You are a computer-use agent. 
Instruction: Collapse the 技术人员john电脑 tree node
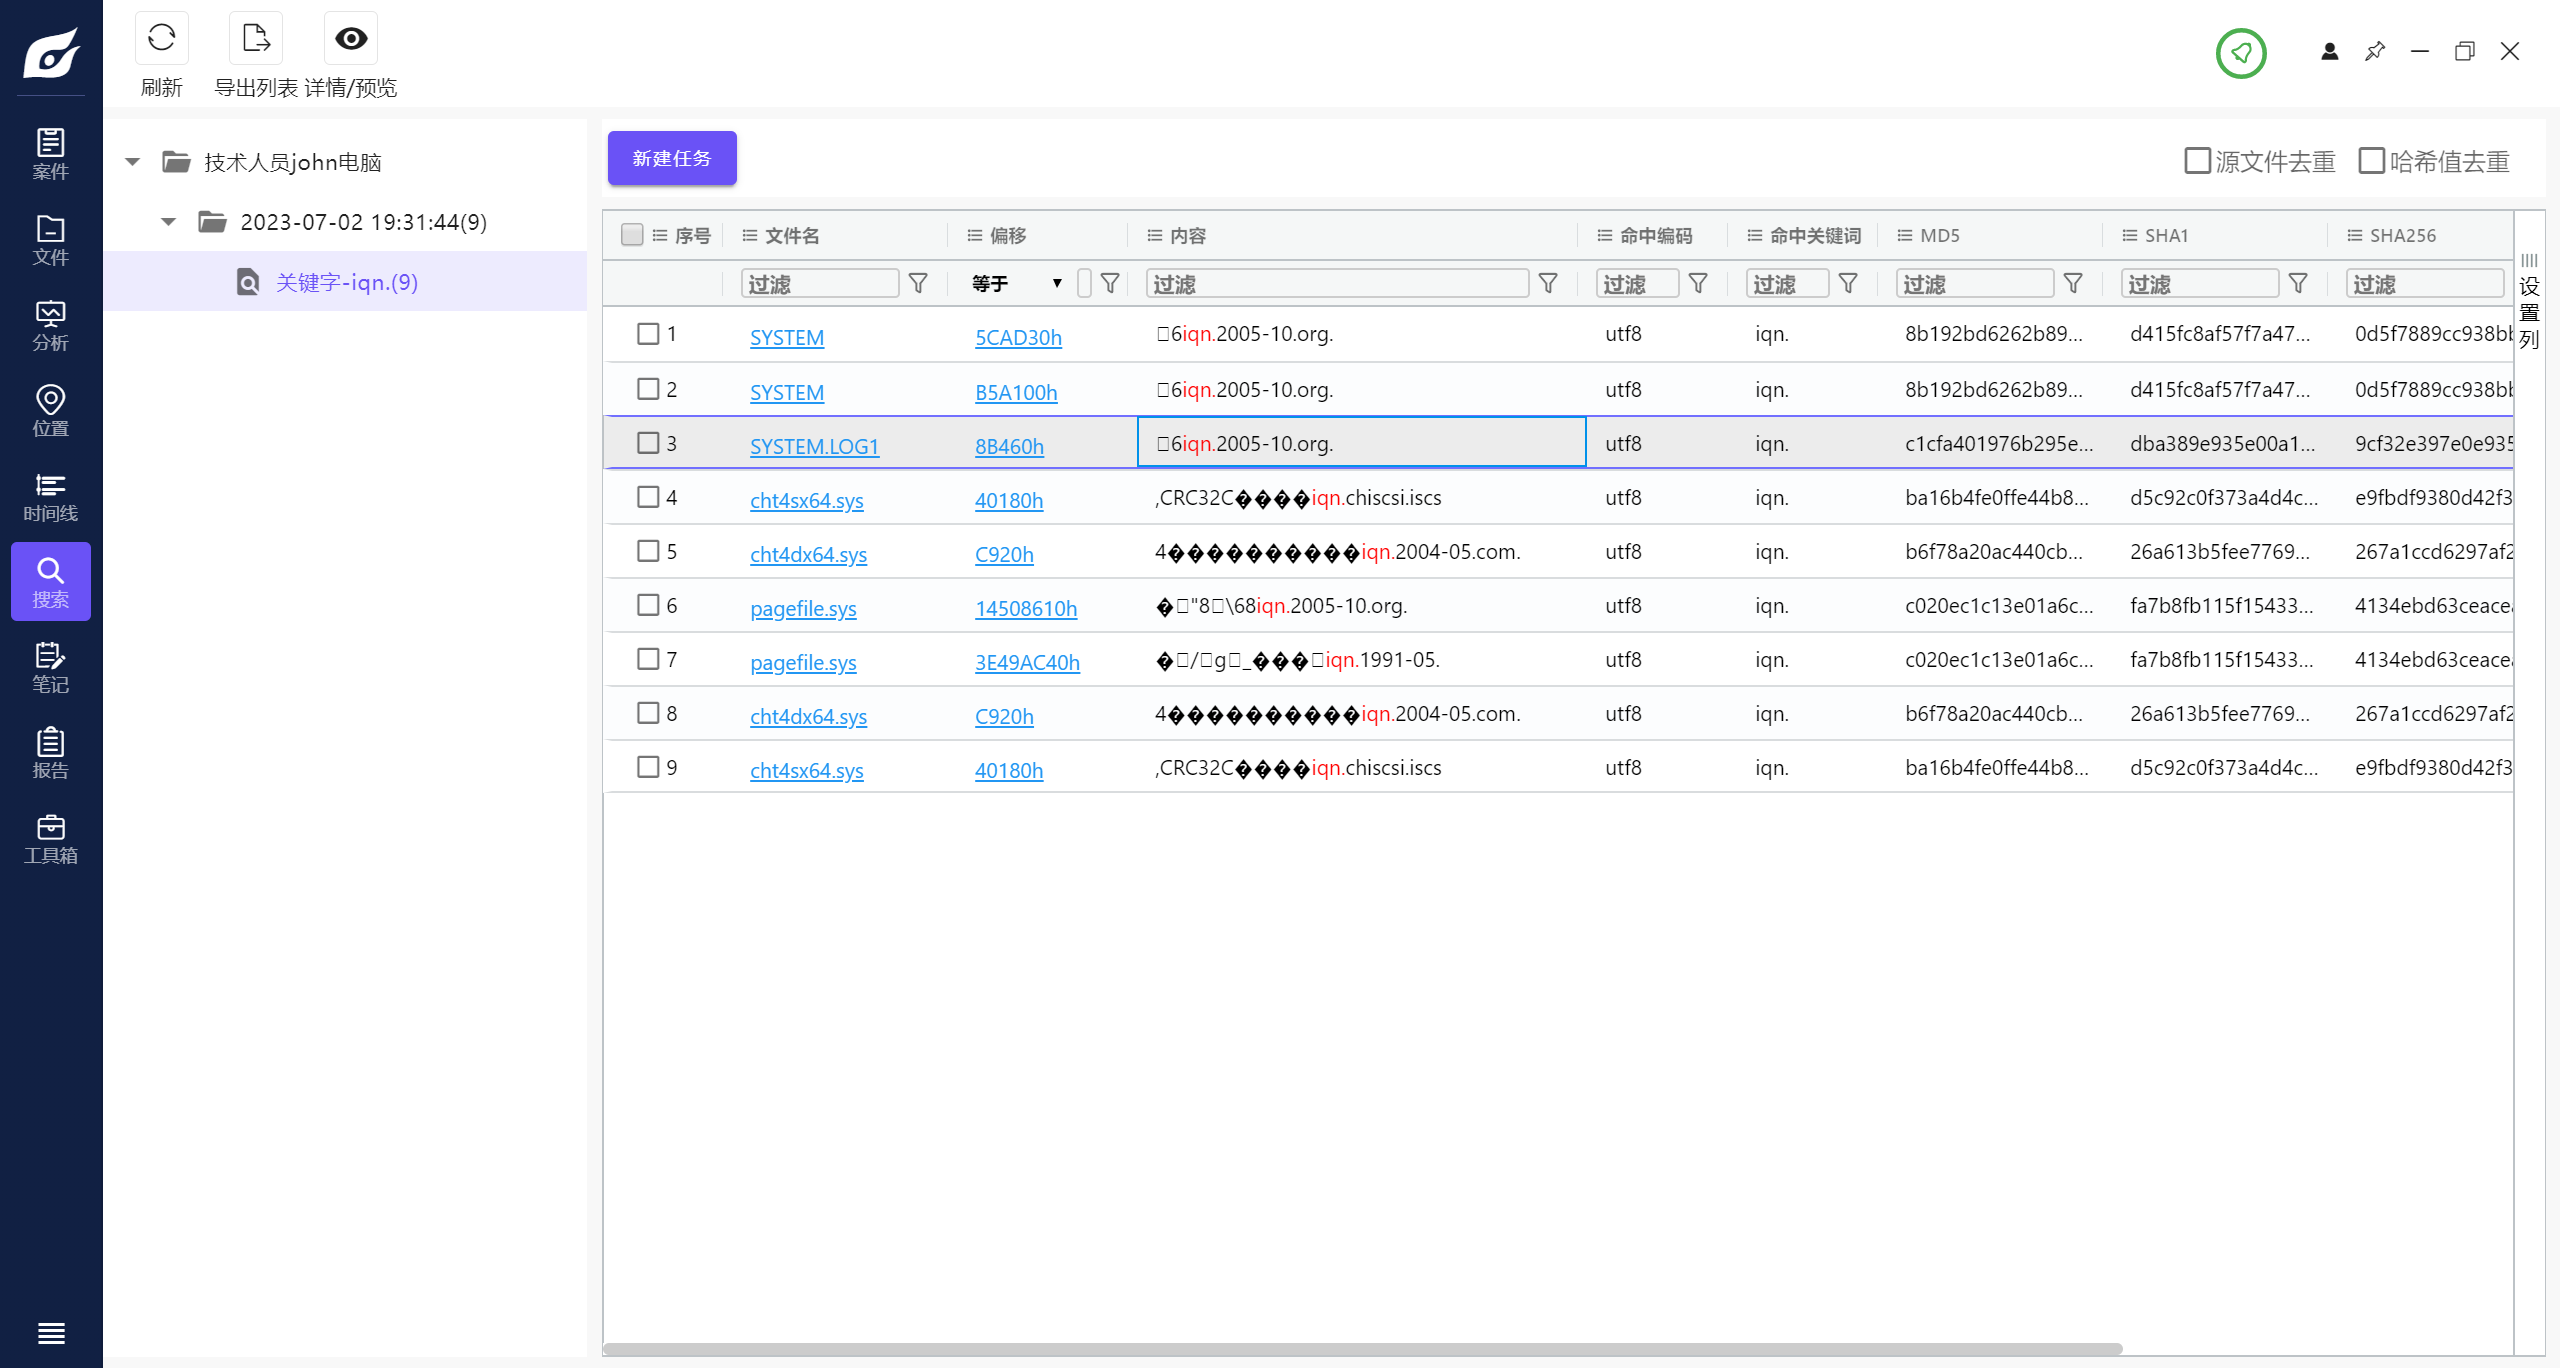click(132, 162)
